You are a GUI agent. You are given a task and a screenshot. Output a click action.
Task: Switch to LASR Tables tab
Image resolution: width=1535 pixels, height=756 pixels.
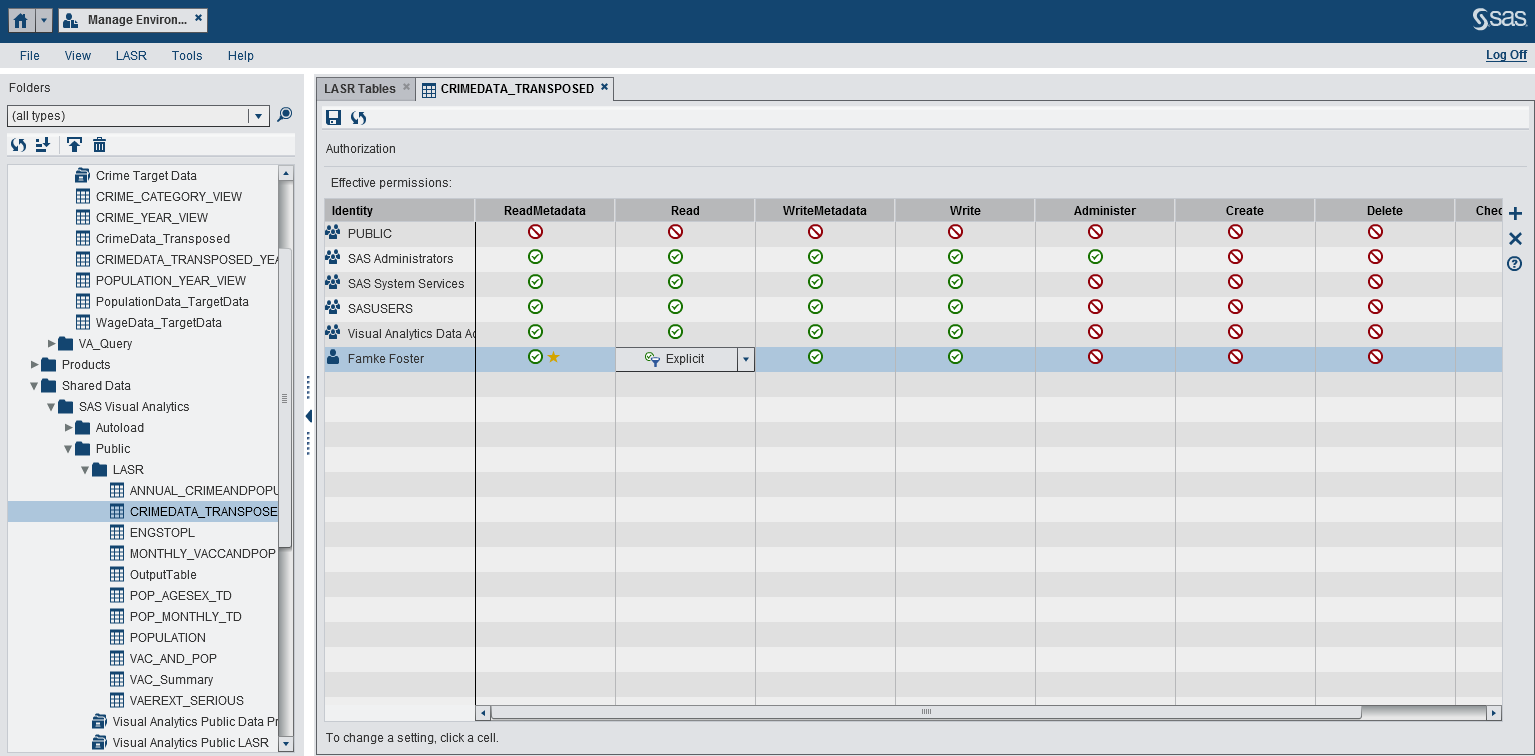pyautogui.click(x=359, y=88)
